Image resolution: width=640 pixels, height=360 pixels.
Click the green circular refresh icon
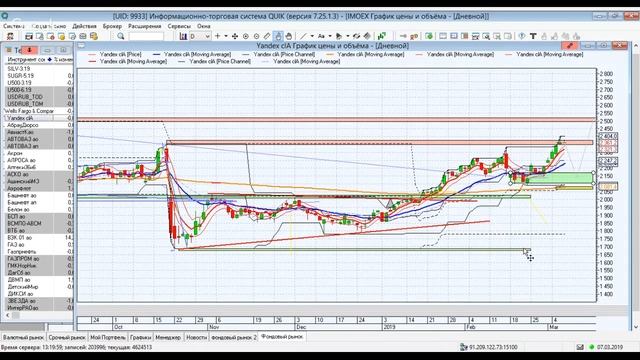click(x=429, y=36)
